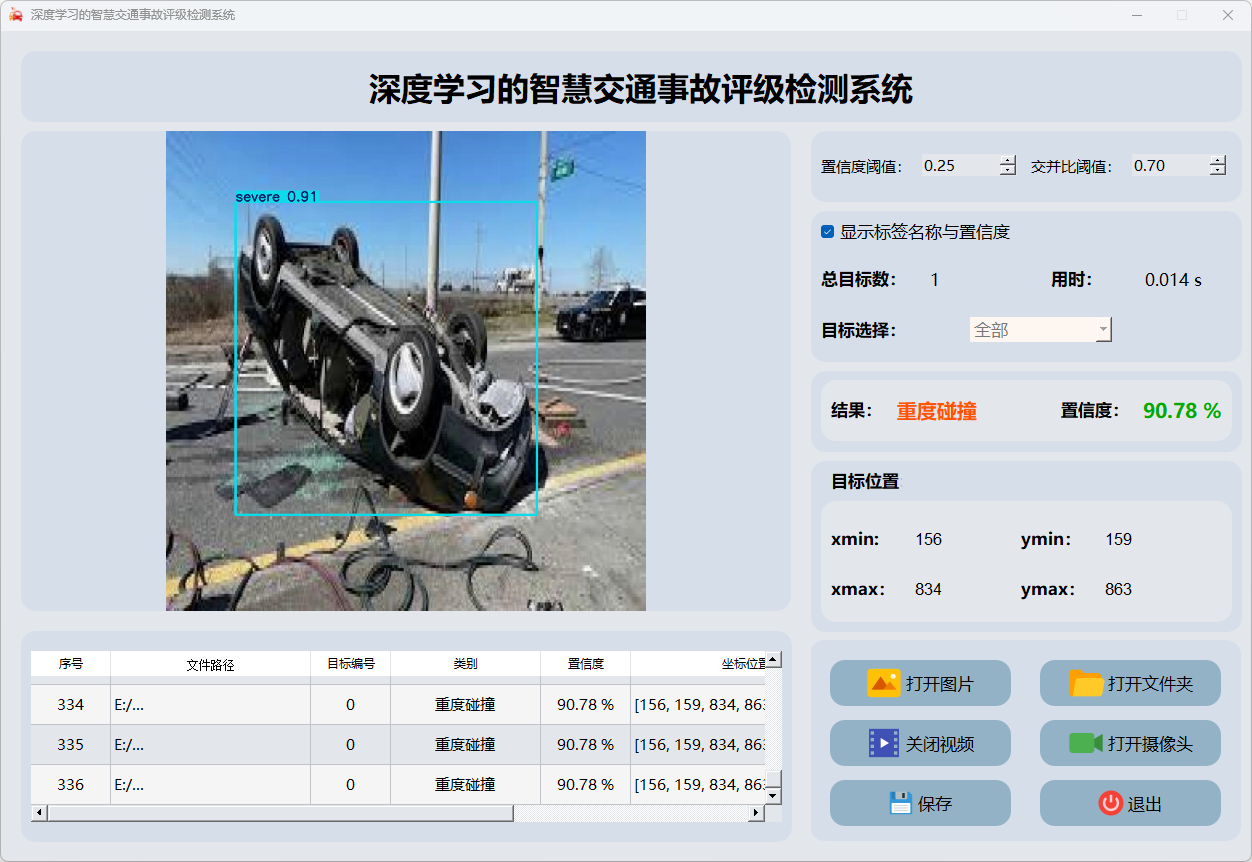Click the horizontal scrollbar under results table

pyautogui.click(x=280, y=813)
